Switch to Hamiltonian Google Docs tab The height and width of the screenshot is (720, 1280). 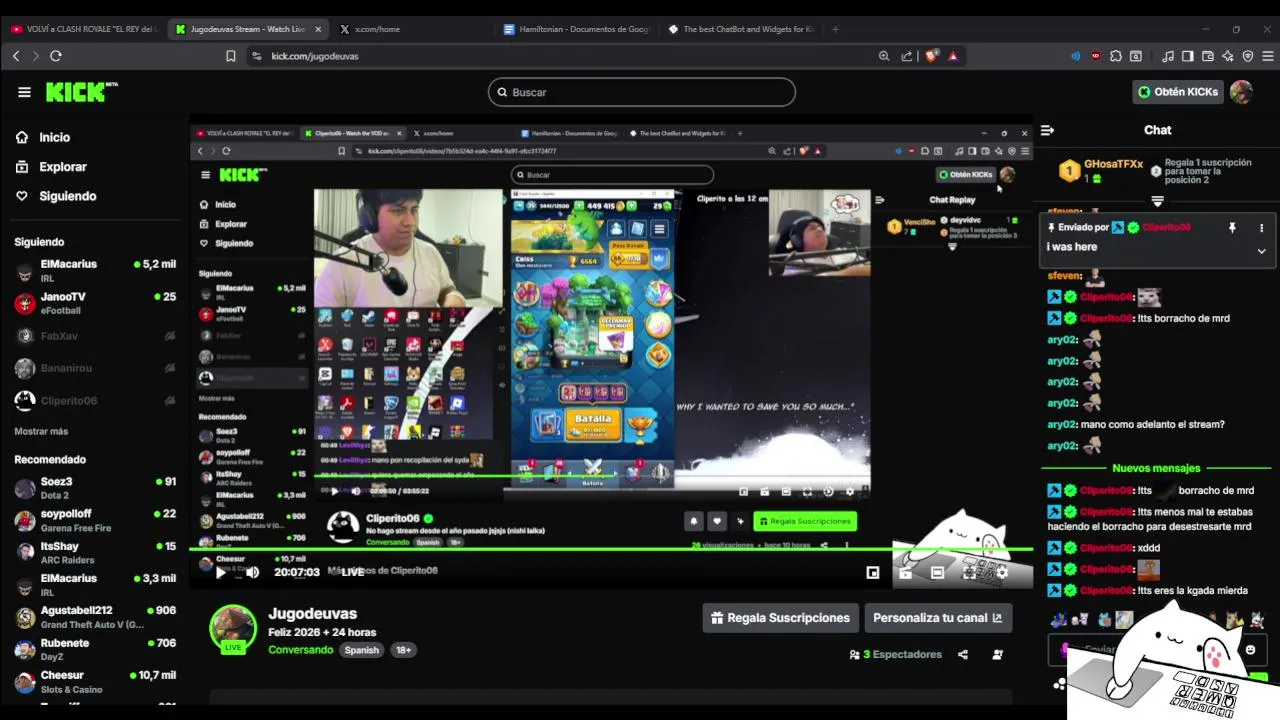point(578,29)
